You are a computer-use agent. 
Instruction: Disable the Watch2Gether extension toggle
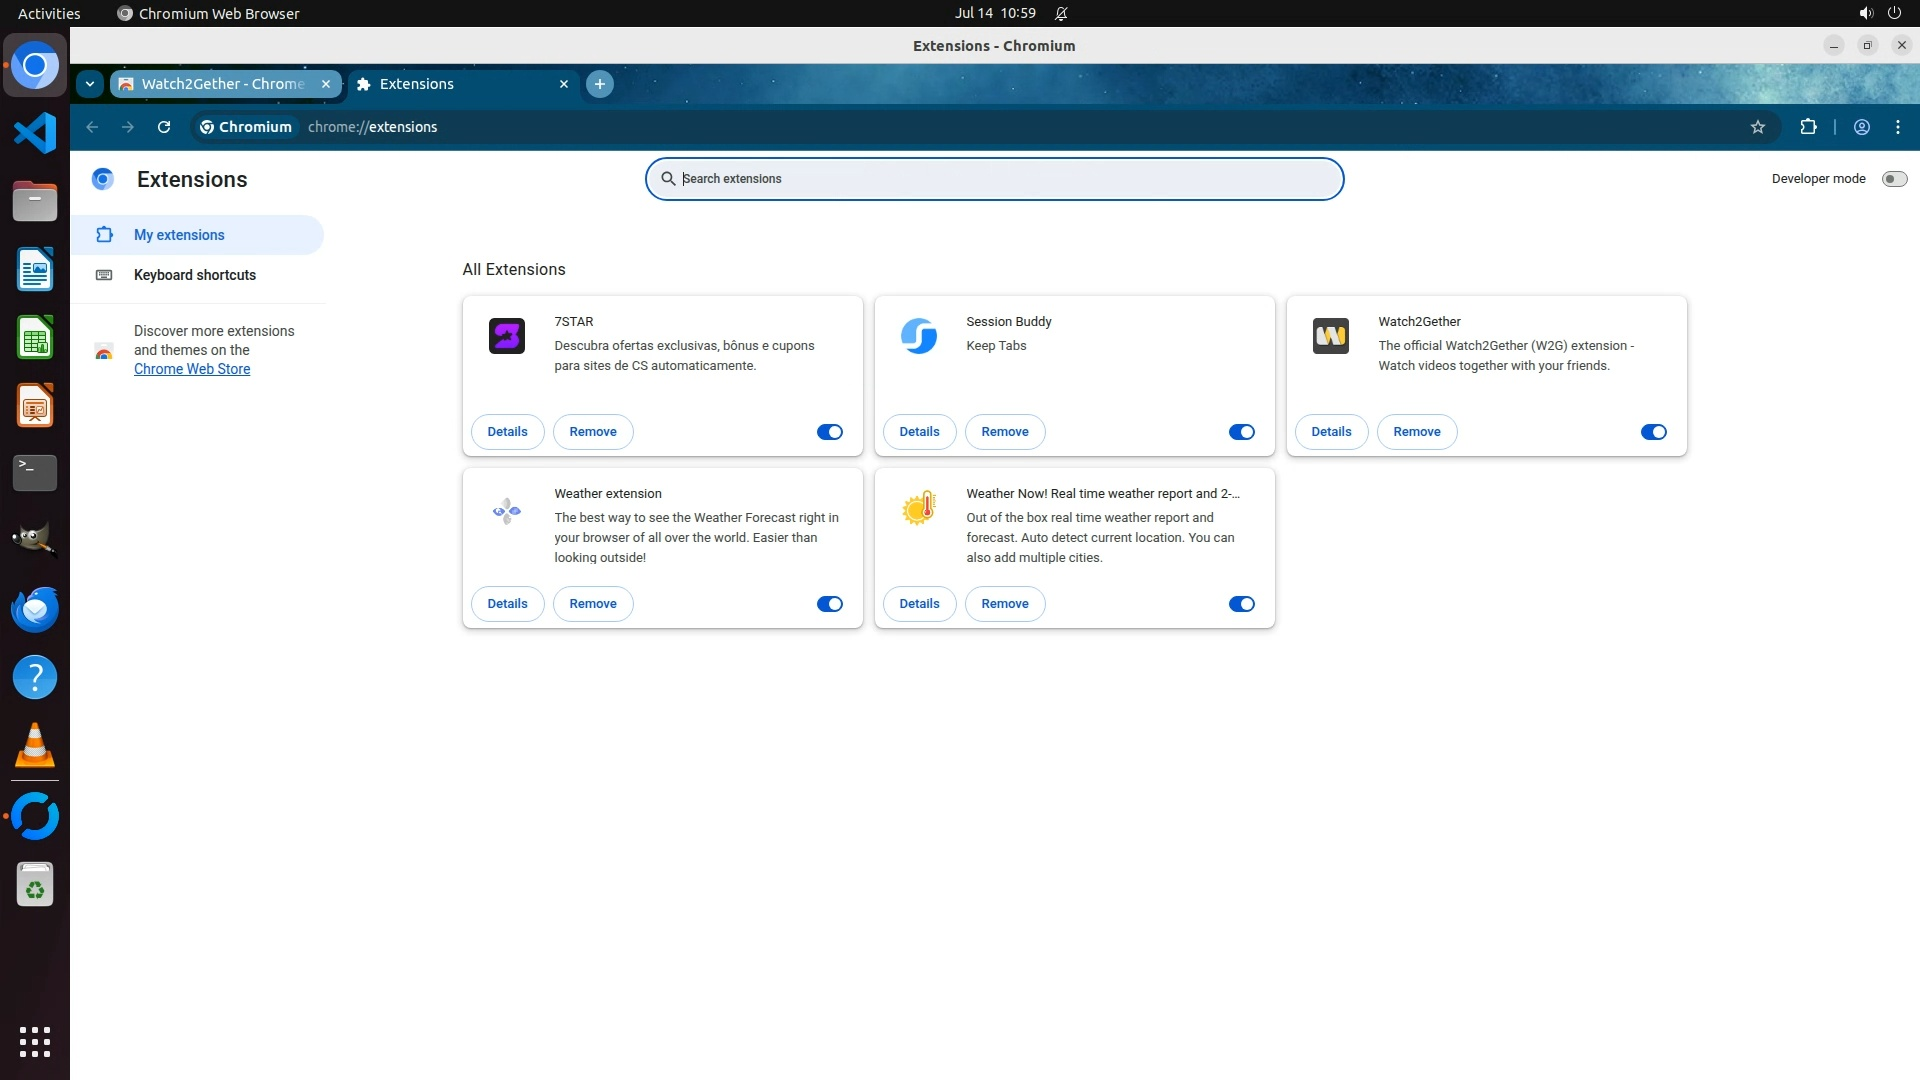click(1653, 432)
